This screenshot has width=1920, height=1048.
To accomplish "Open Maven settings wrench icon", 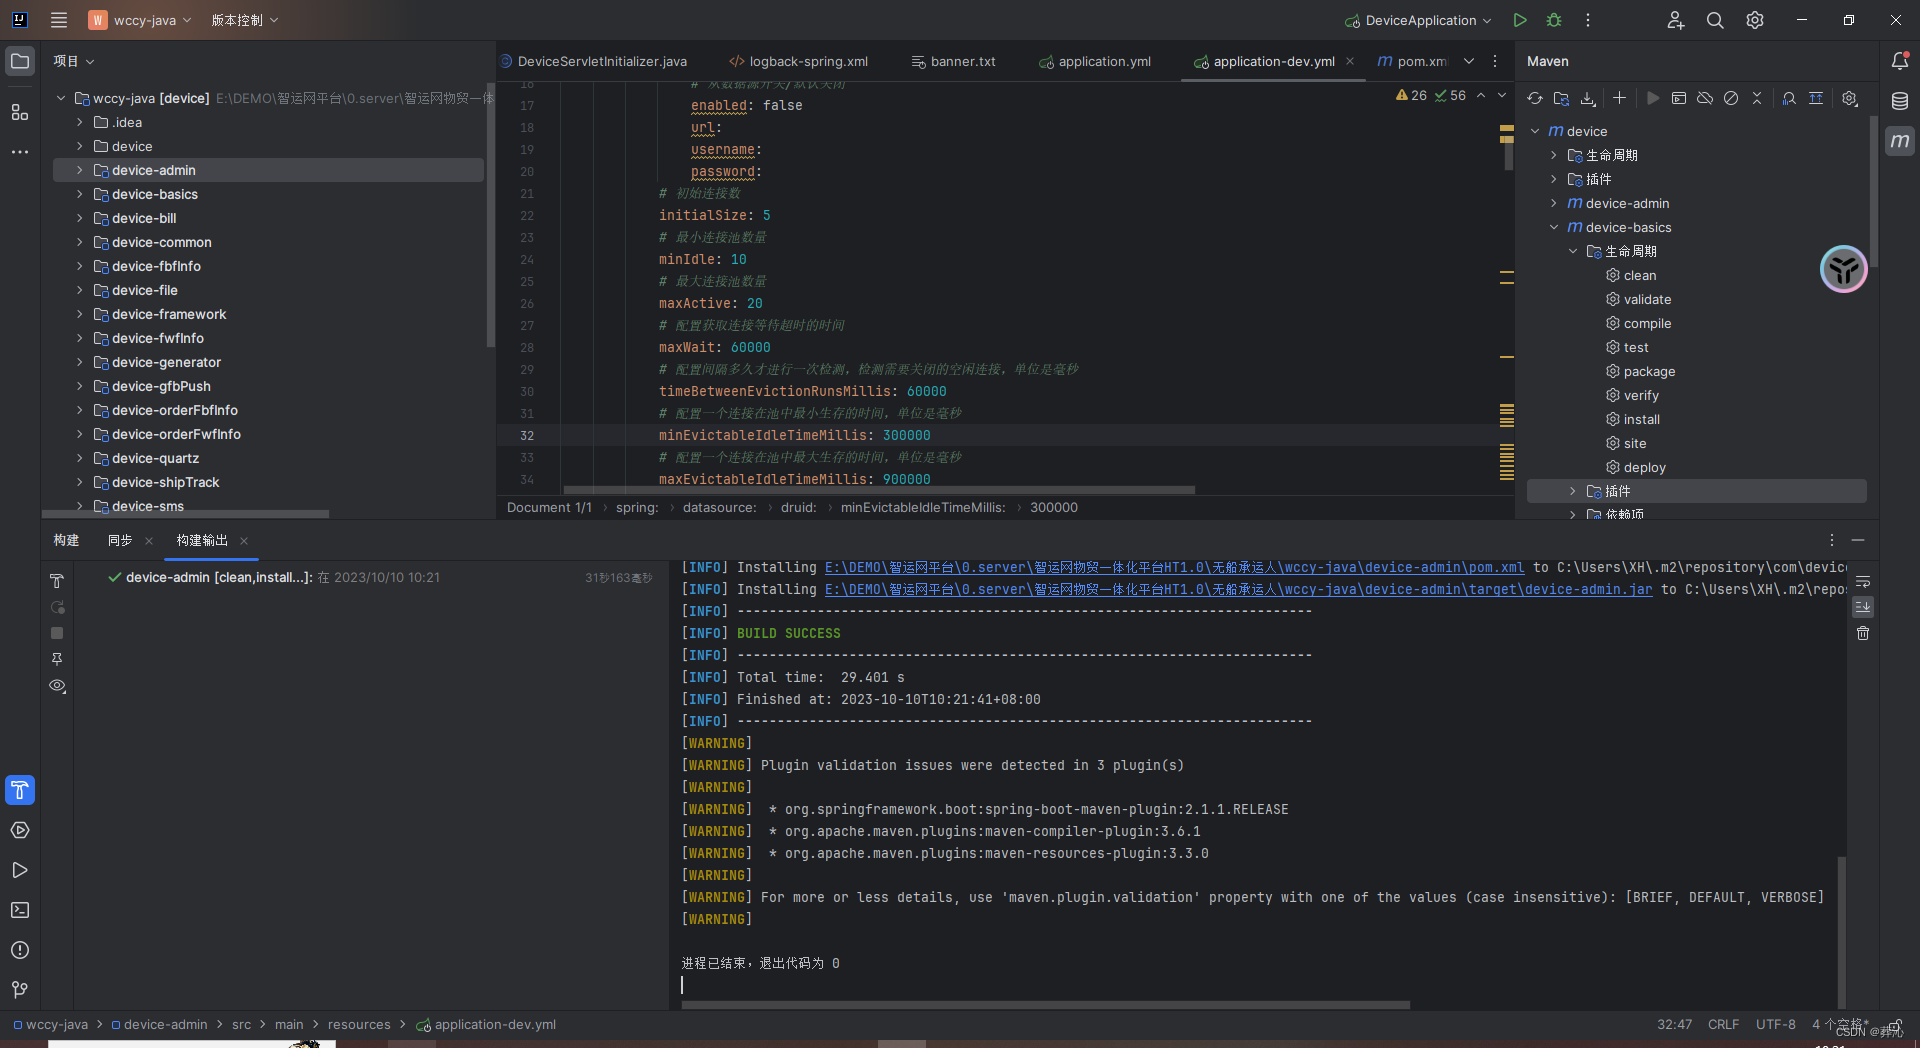I will [1850, 98].
